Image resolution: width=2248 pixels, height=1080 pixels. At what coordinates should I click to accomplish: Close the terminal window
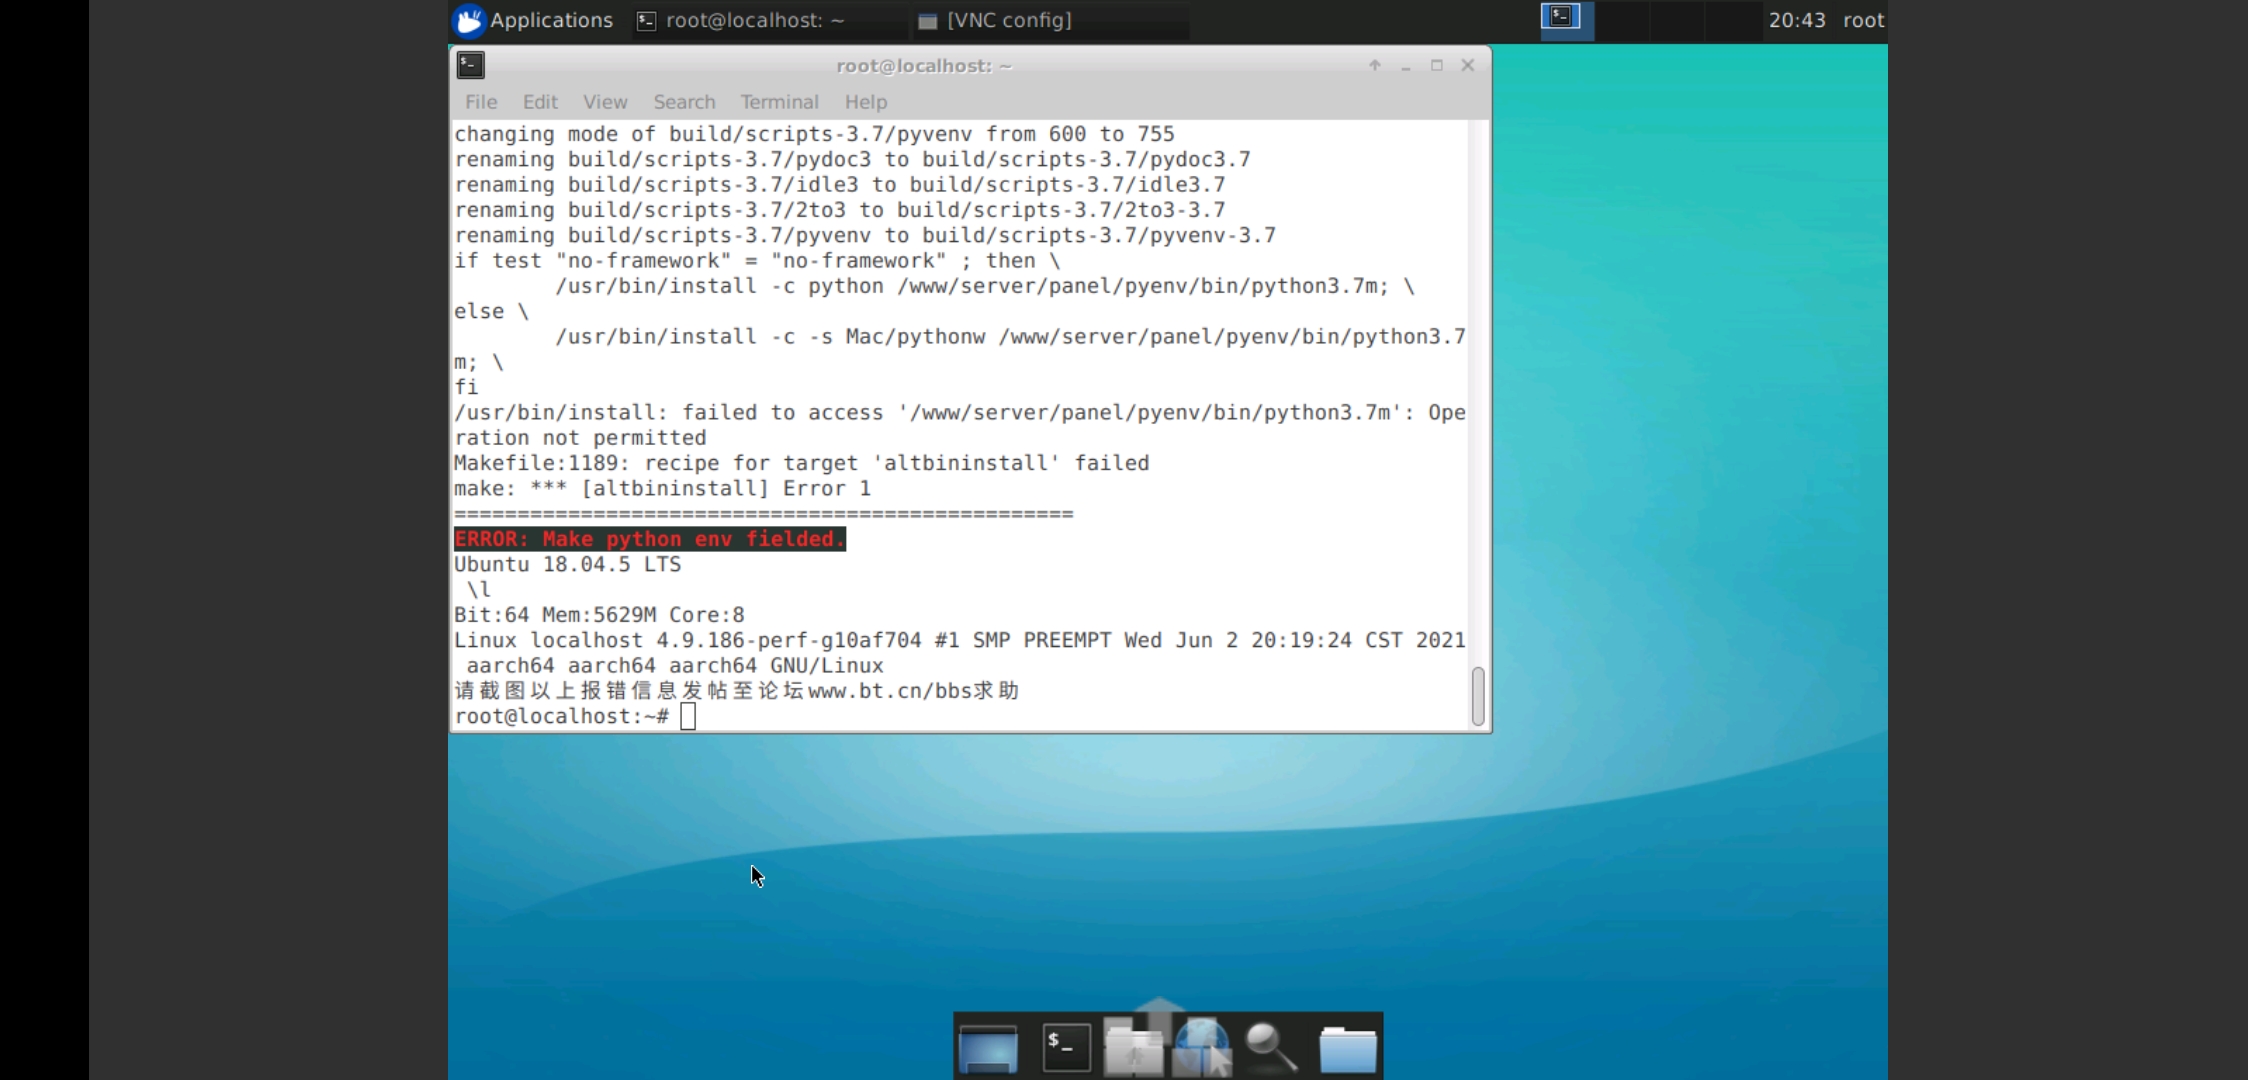(x=1468, y=65)
